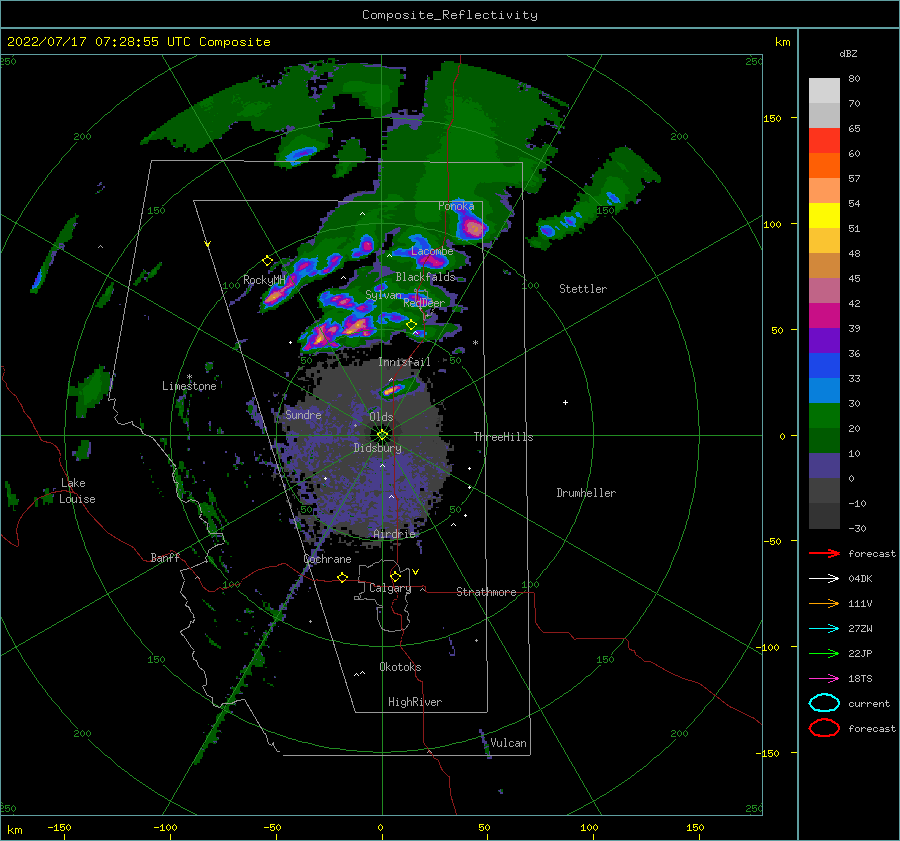Click the 80 dBZ light gray swatch
Viewport: 900px width, 841px height.
coord(824,90)
